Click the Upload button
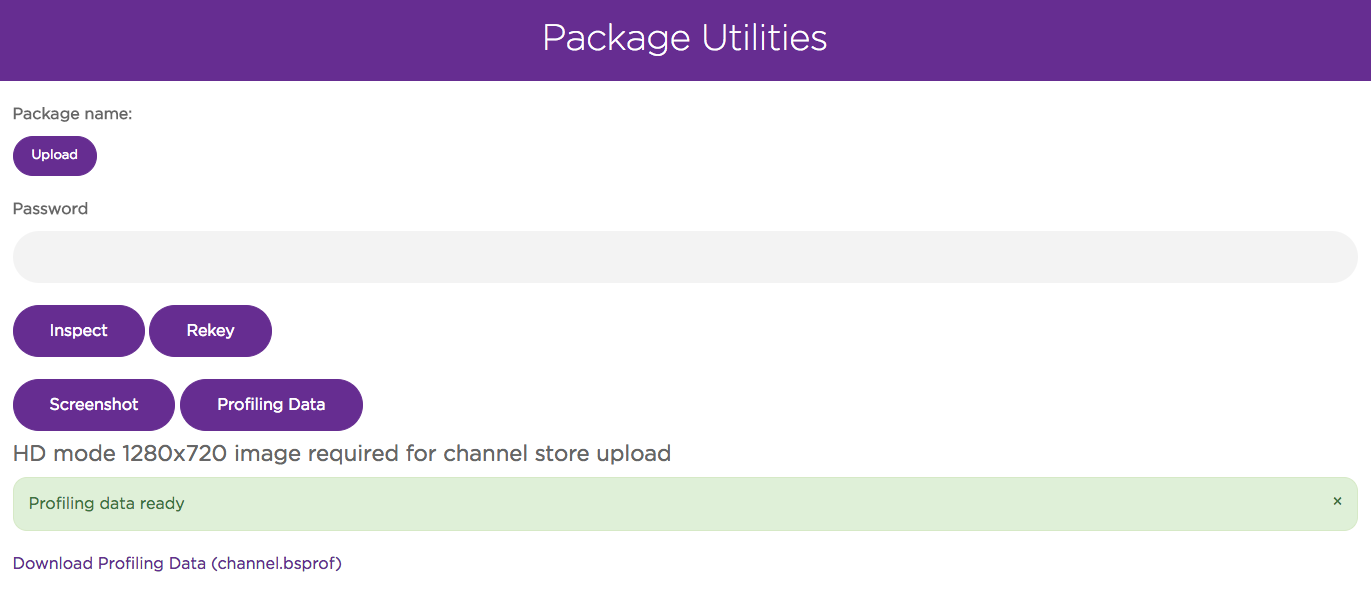This screenshot has width=1371, height=598. point(55,156)
